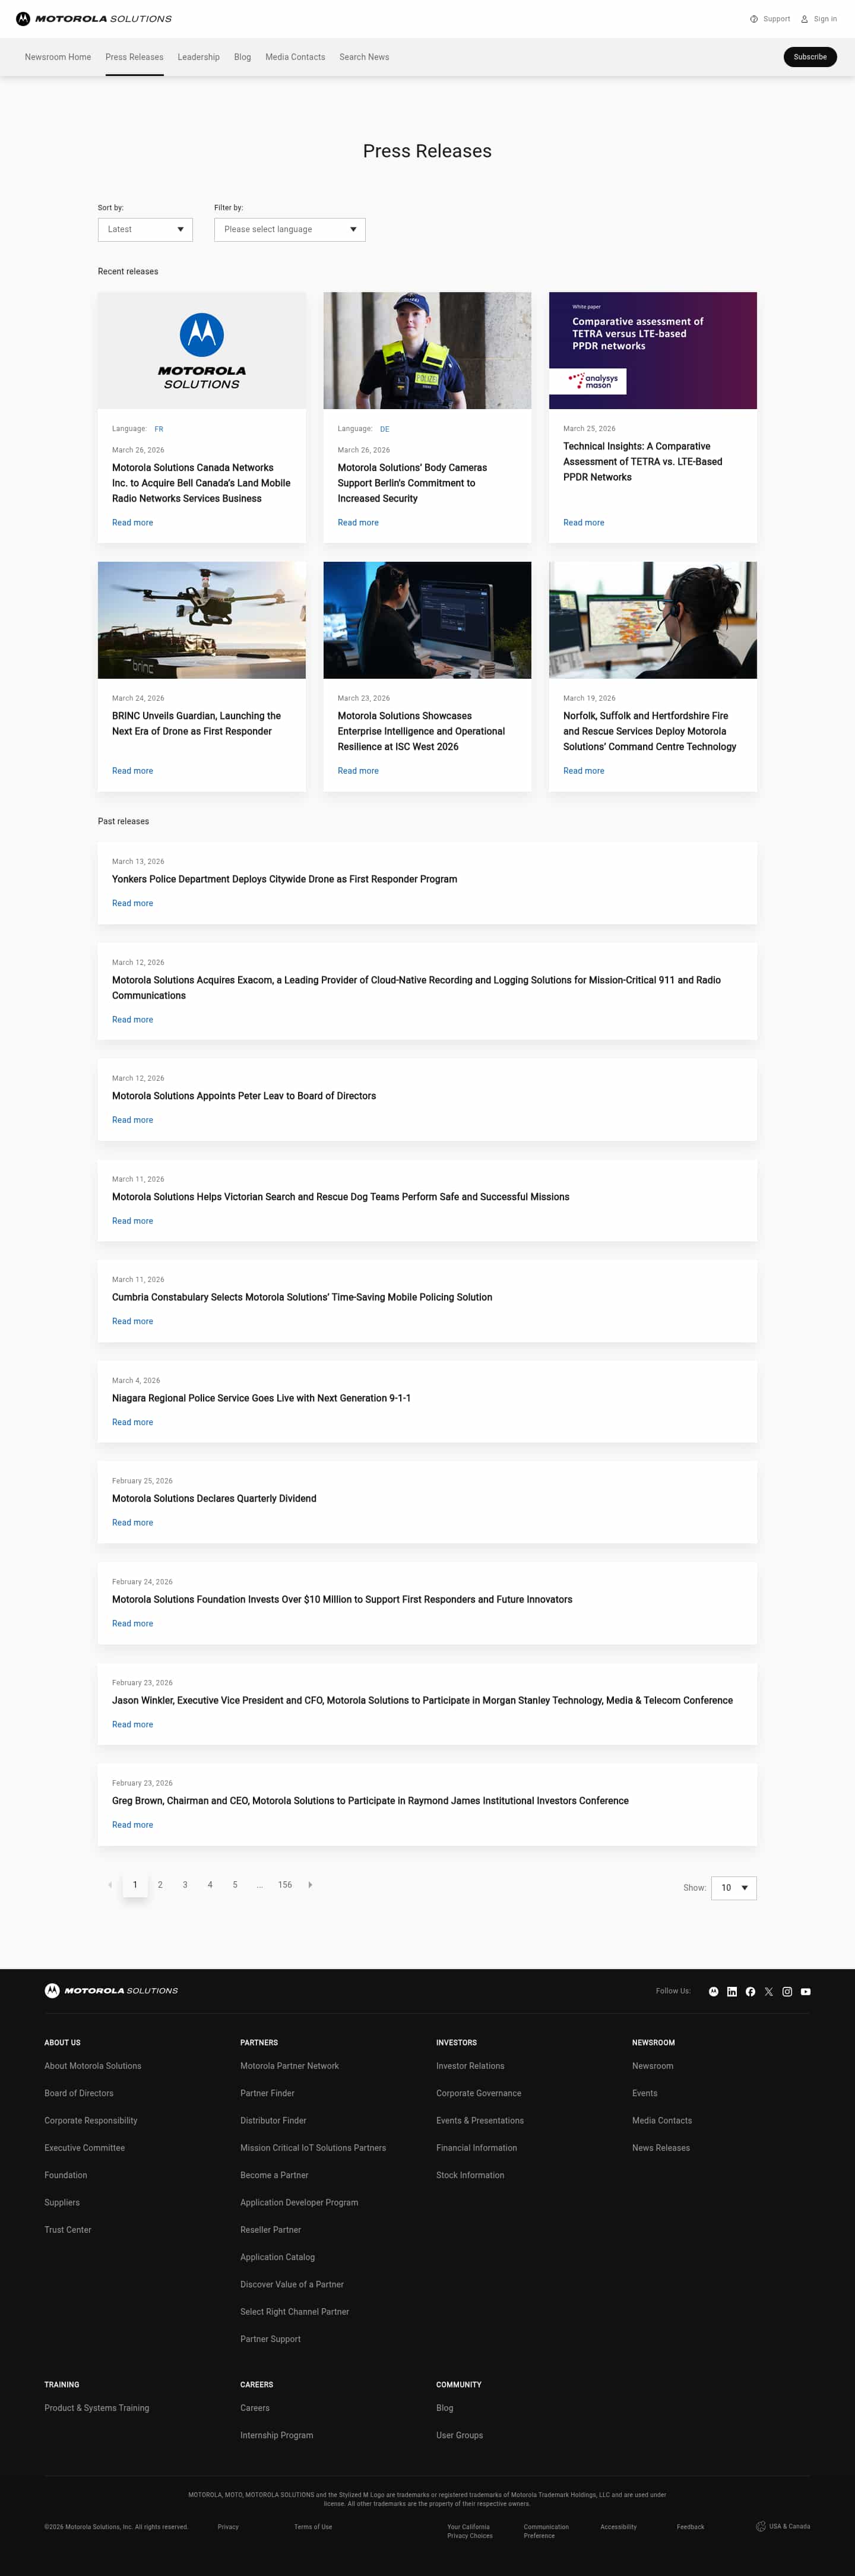Click the Sign in user icon
Image resolution: width=855 pixels, height=2576 pixels.
804,19
